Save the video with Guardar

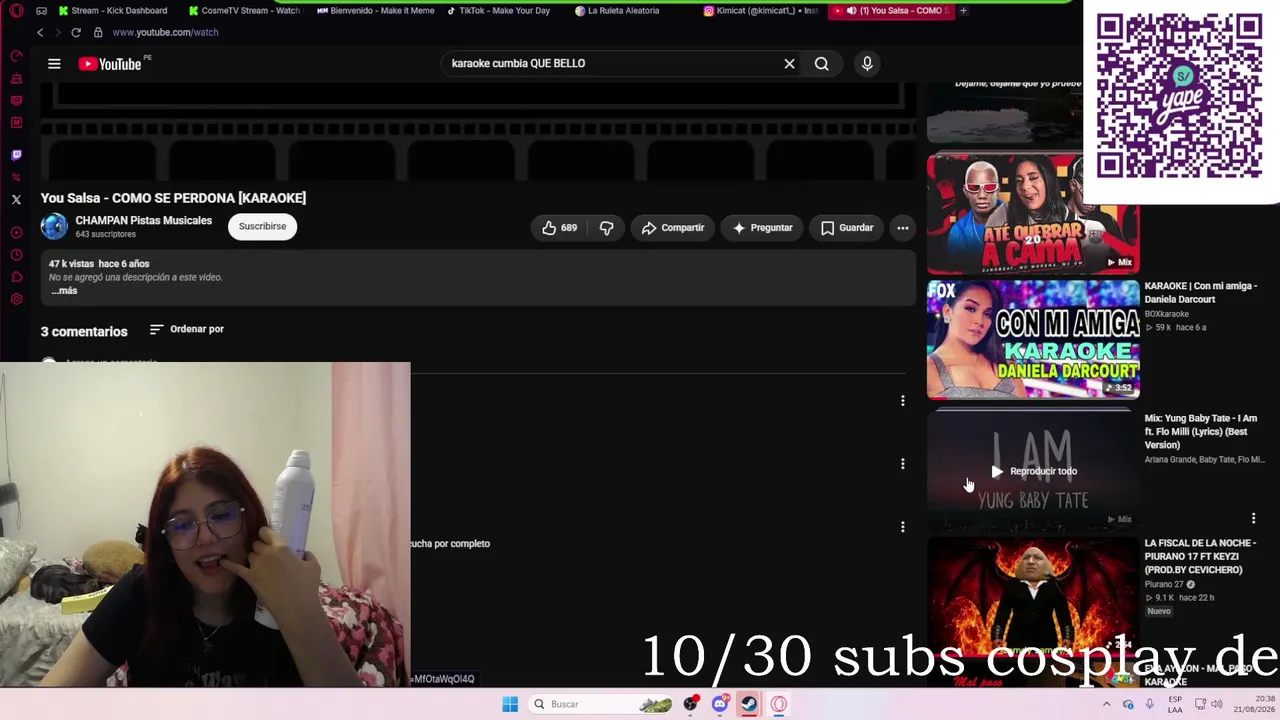(847, 228)
